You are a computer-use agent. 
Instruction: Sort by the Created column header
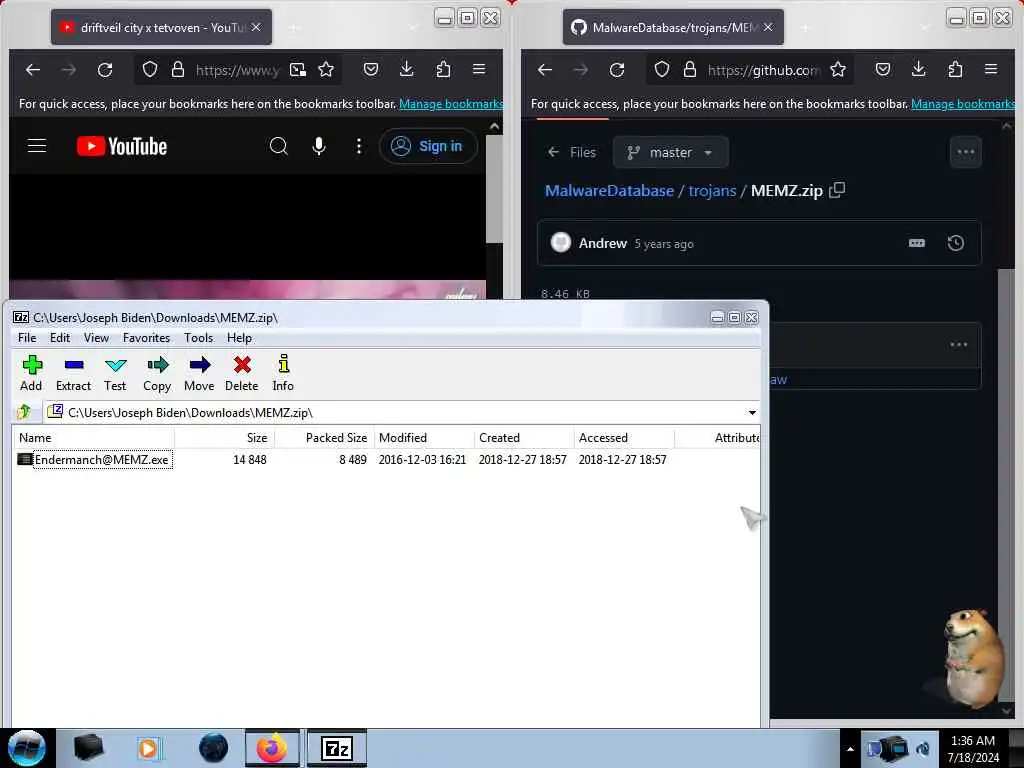pos(524,438)
